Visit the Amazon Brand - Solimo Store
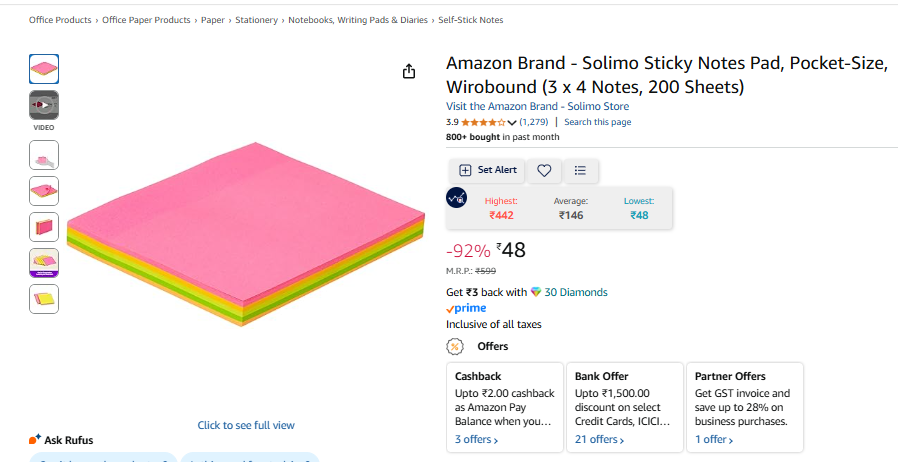 537,106
